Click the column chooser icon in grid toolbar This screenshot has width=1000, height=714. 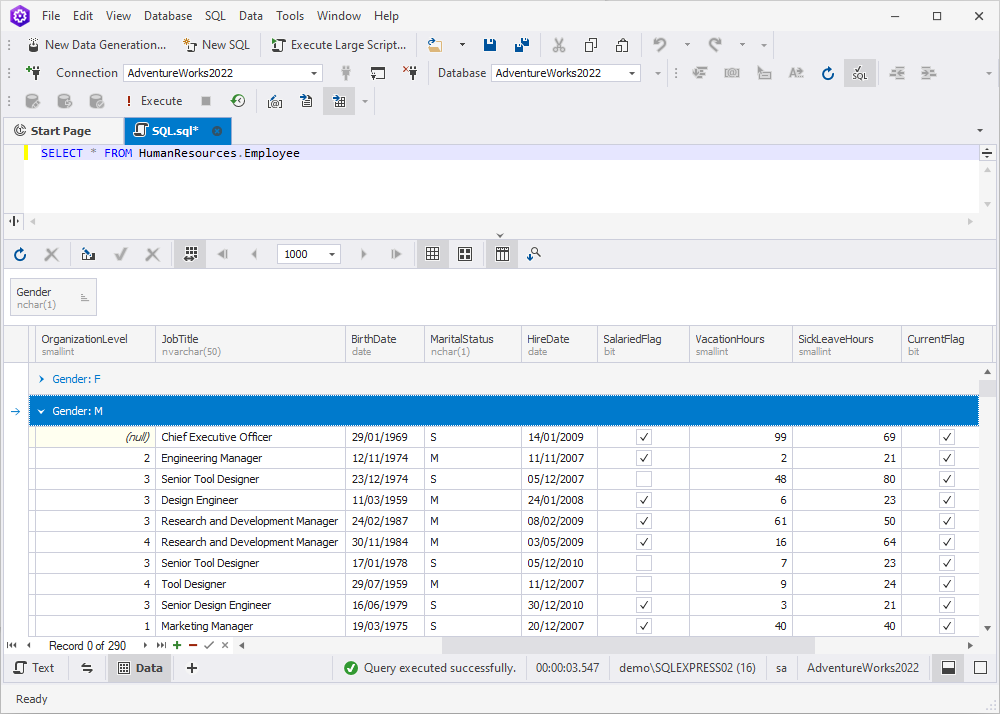tap(502, 254)
